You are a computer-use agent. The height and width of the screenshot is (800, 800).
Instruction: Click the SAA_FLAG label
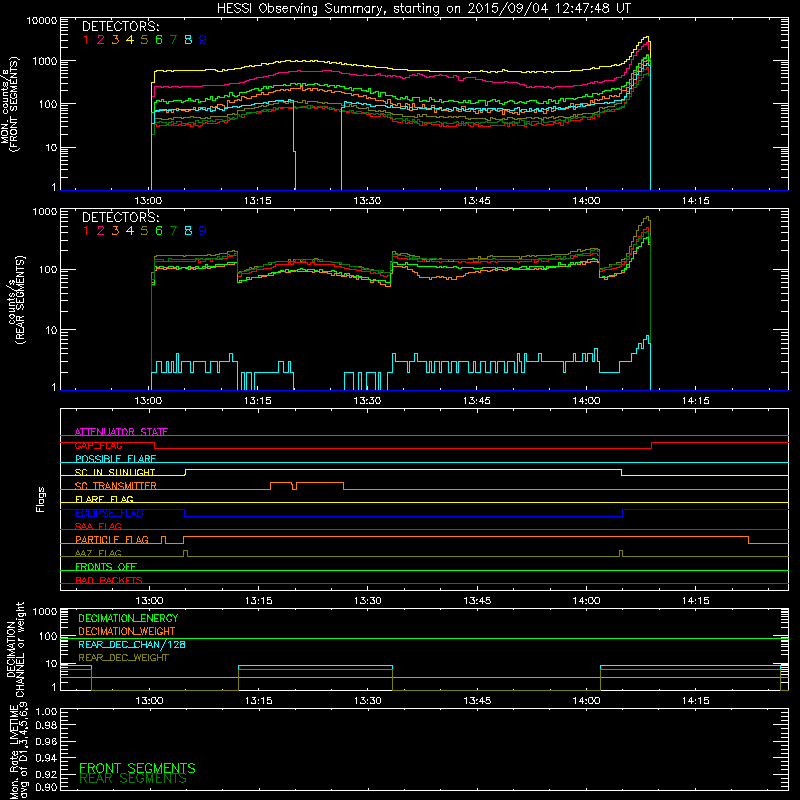(98, 526)
